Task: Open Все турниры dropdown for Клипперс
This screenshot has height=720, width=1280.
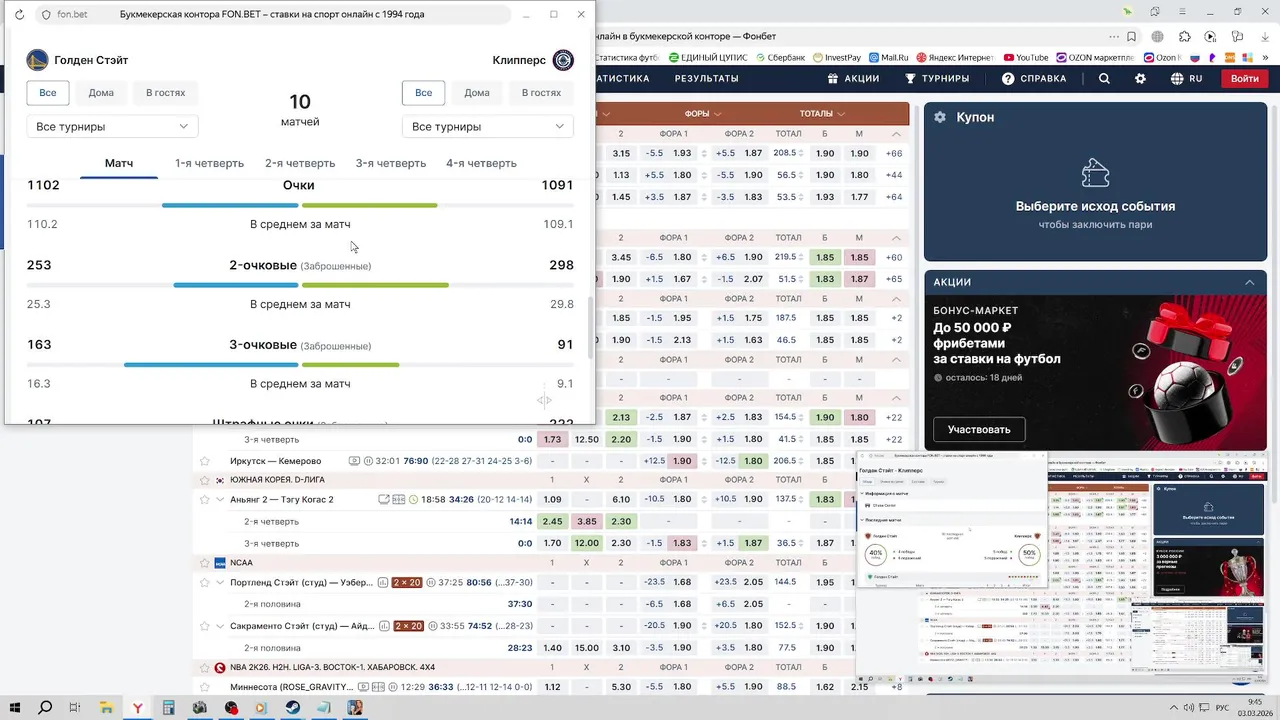Action: pos(488,127)
